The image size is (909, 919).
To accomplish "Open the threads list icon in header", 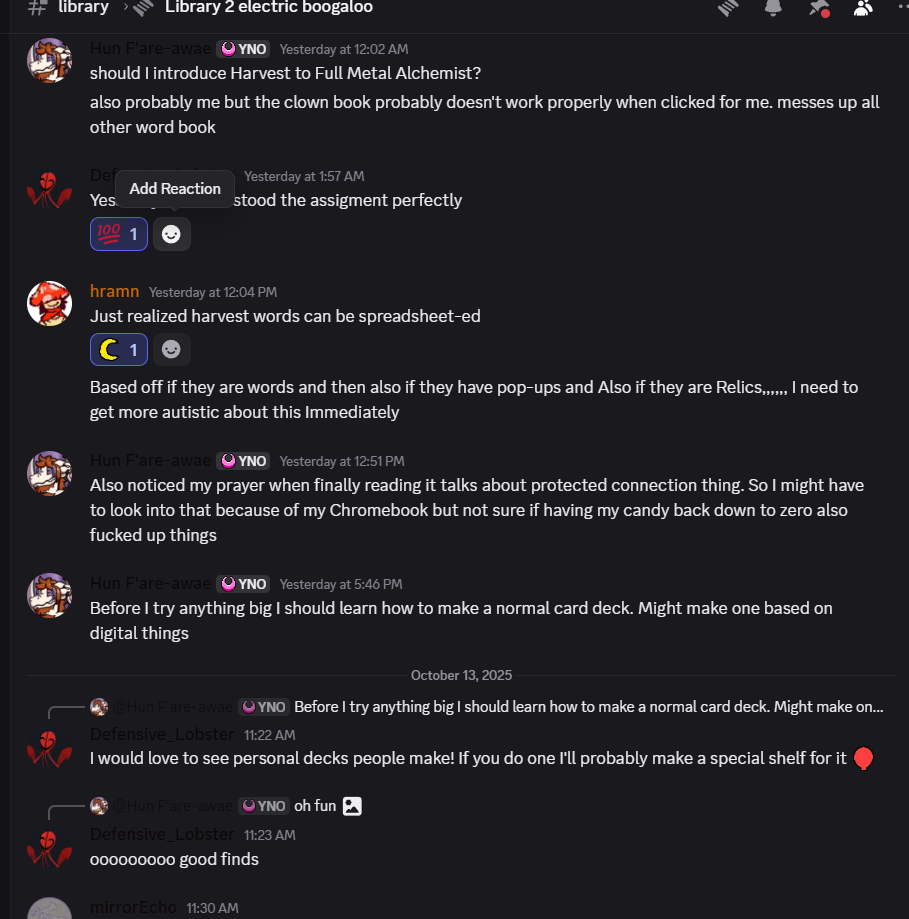I will pyautogui.click(x=729, y=8).
